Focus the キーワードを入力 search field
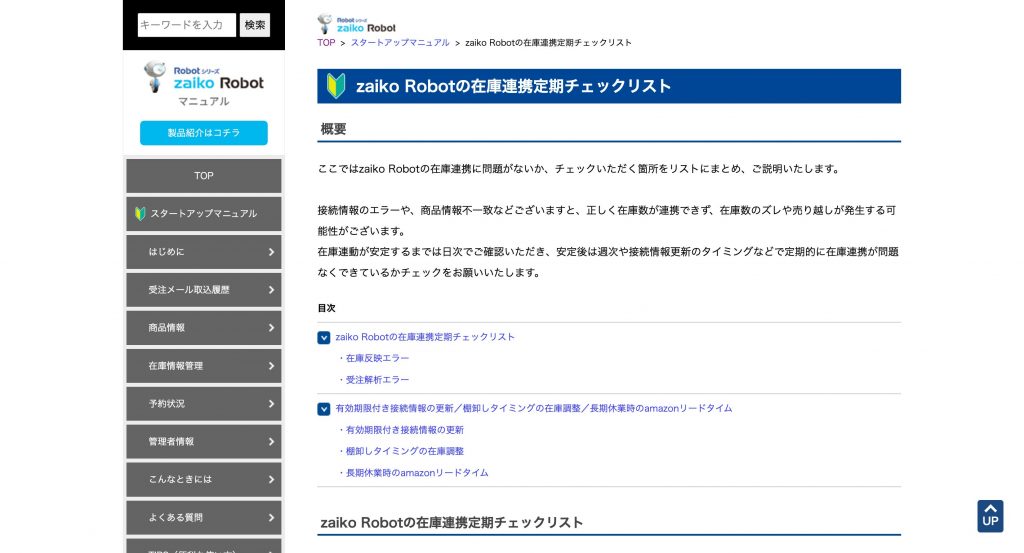This screenshot has width=1024, height=553. (187, 25)
